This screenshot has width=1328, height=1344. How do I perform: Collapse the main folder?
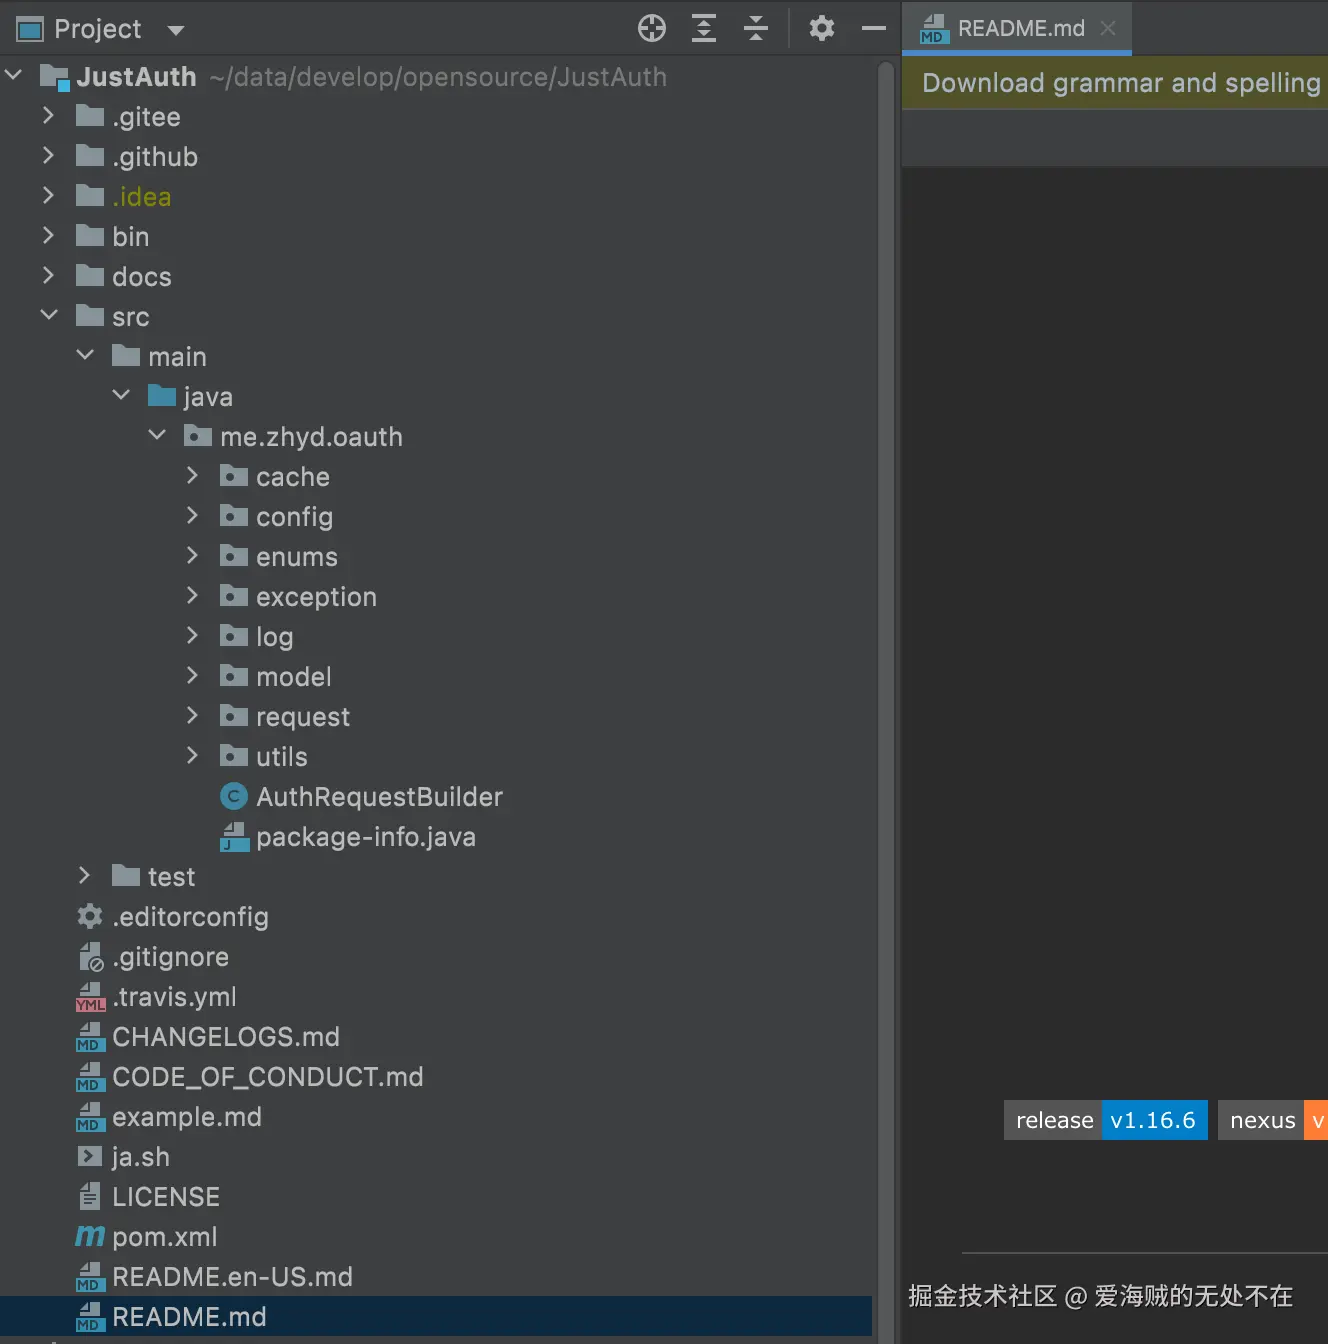pyautogui.click(x=85, y=356)
